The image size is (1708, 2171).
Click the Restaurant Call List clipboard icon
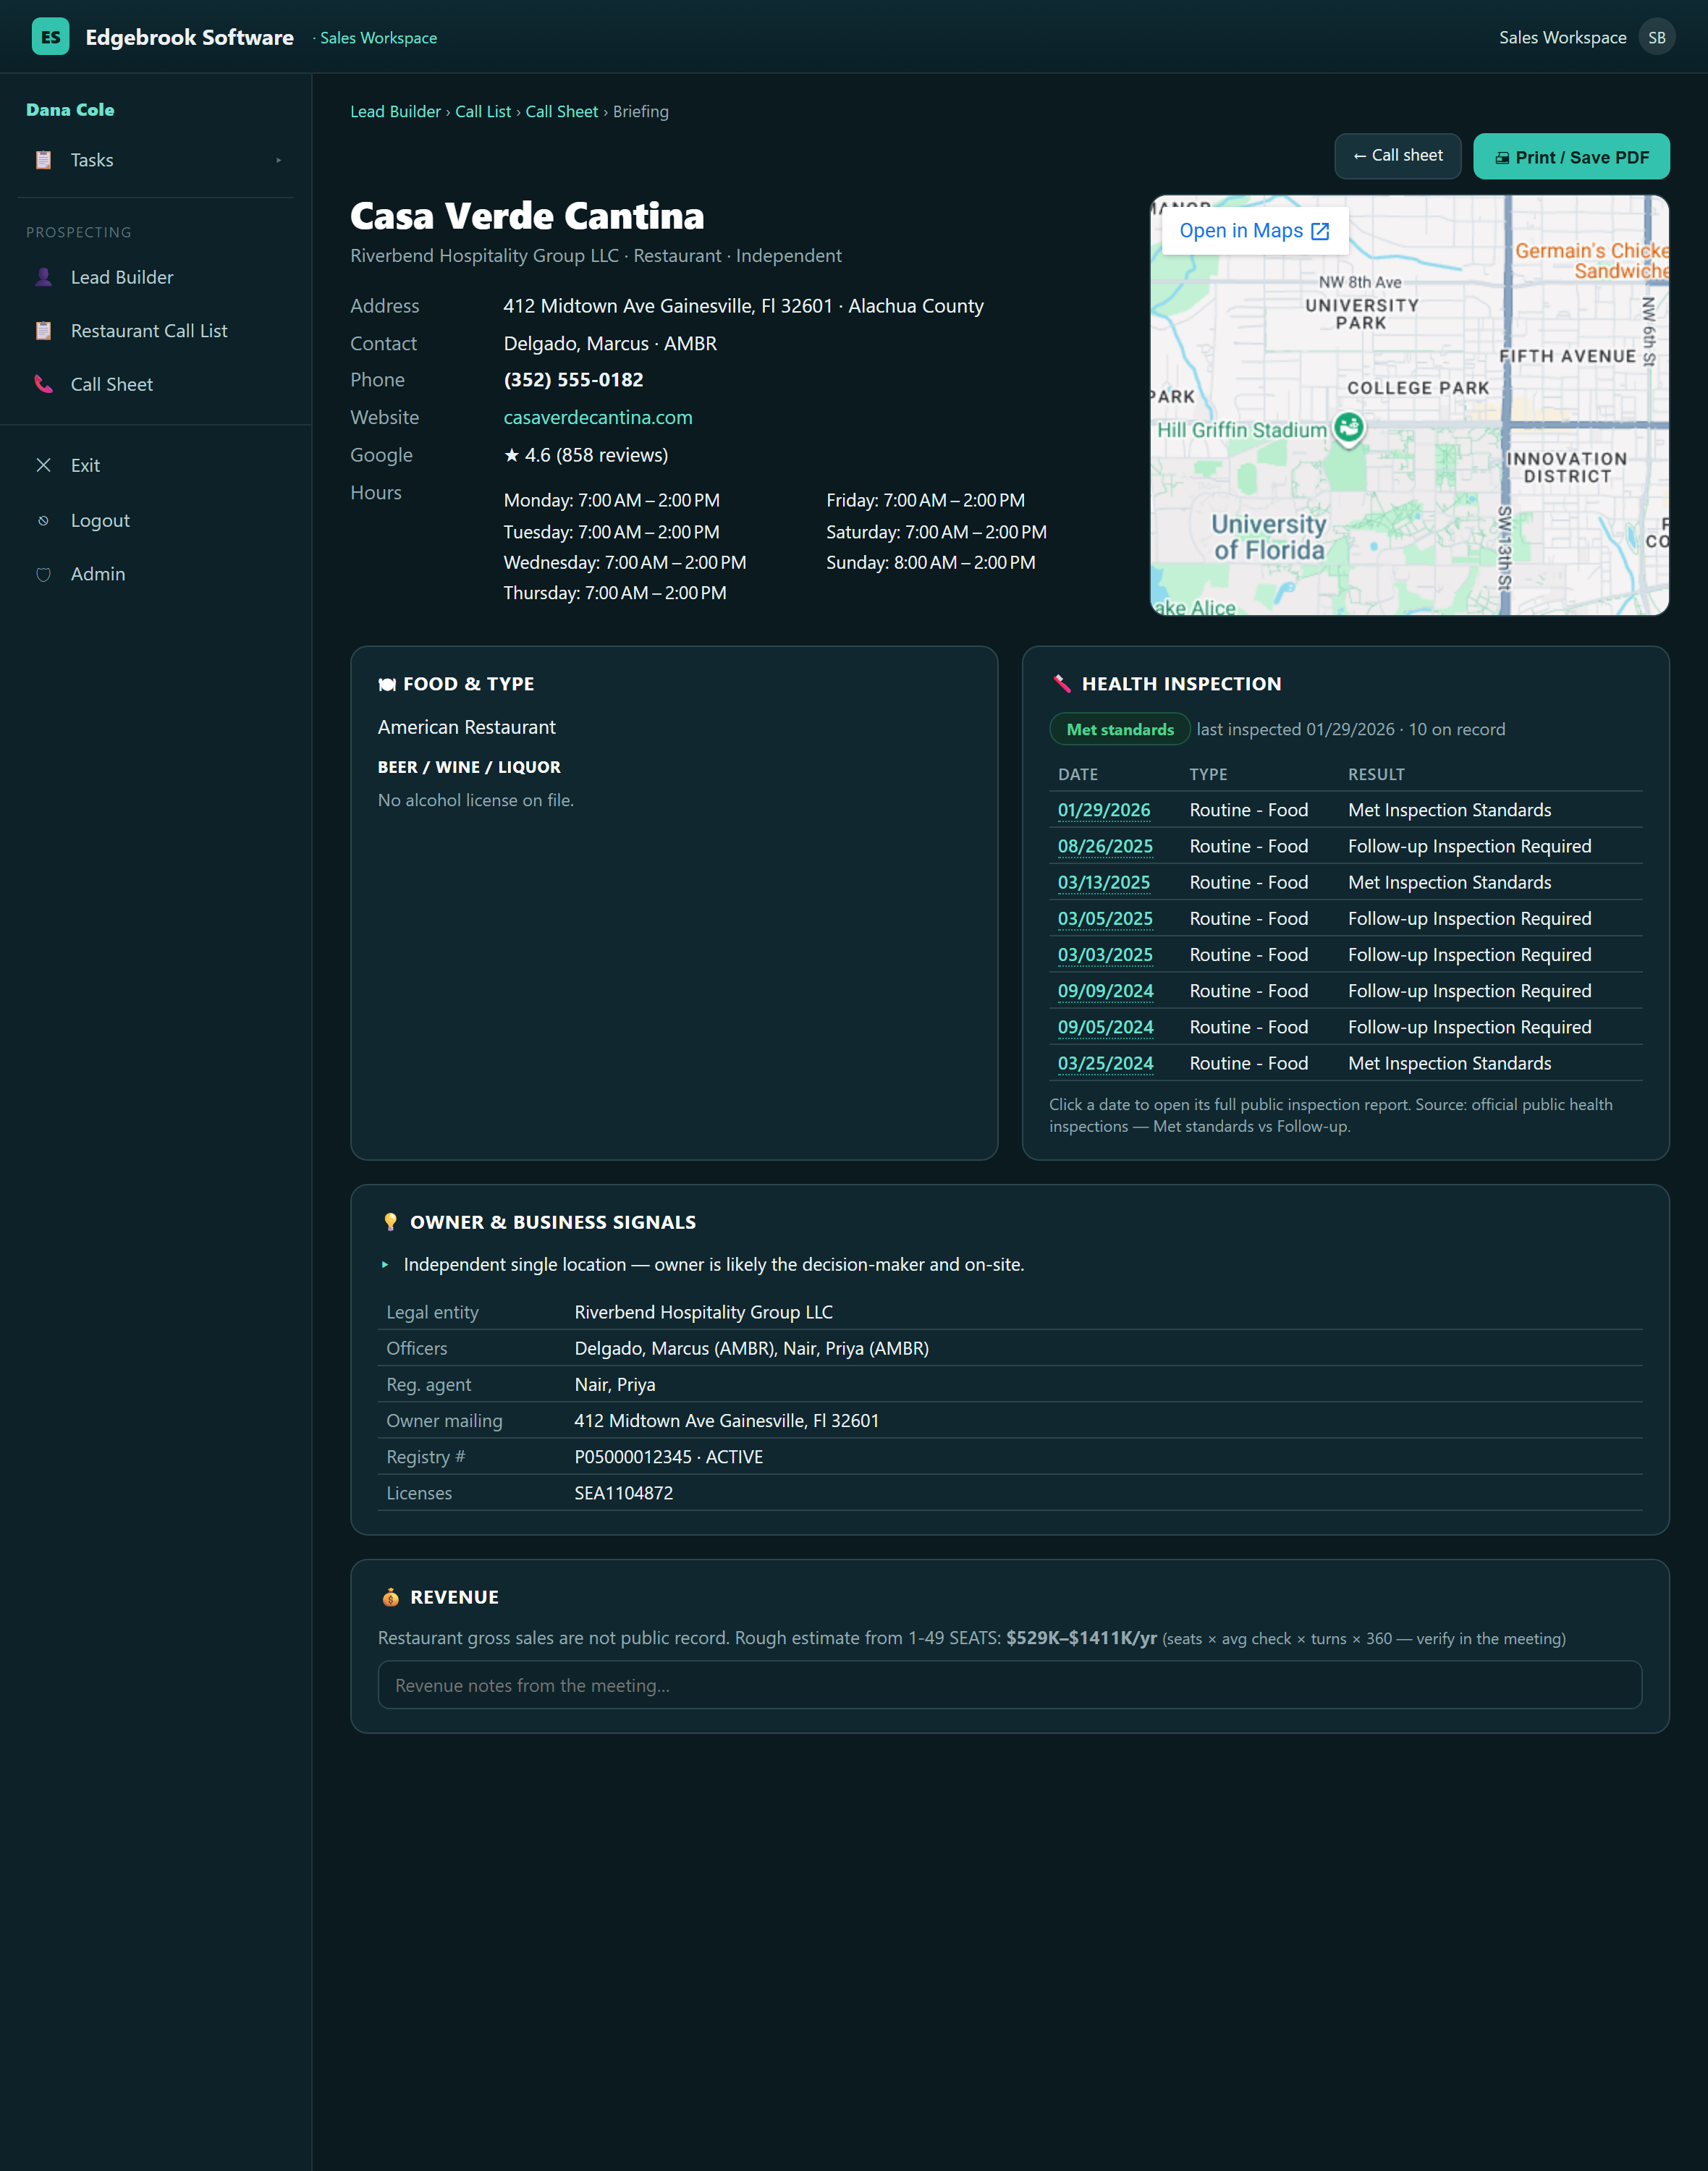click(43, 331)
